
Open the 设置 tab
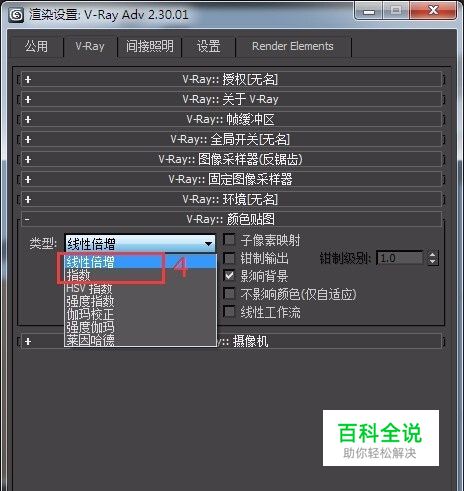[x=209, y=47]
